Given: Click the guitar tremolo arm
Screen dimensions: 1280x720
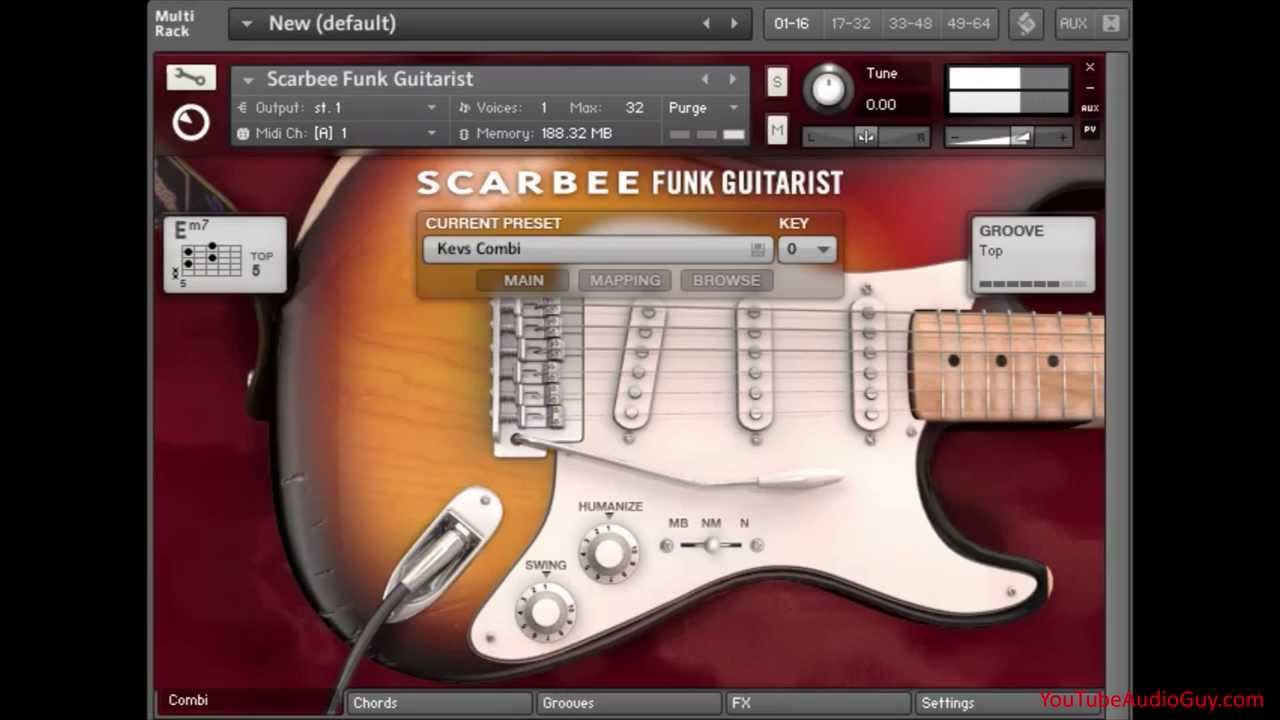Looking at the screenshot, I should [x=680, y=465].
